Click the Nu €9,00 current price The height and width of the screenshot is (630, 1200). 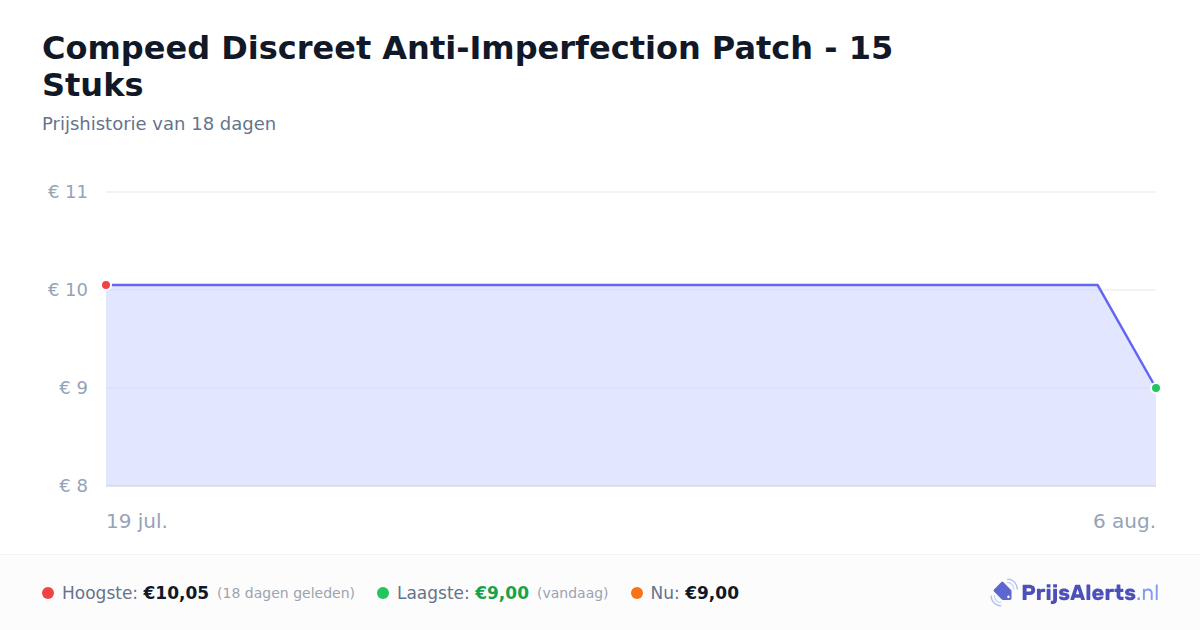712,593
